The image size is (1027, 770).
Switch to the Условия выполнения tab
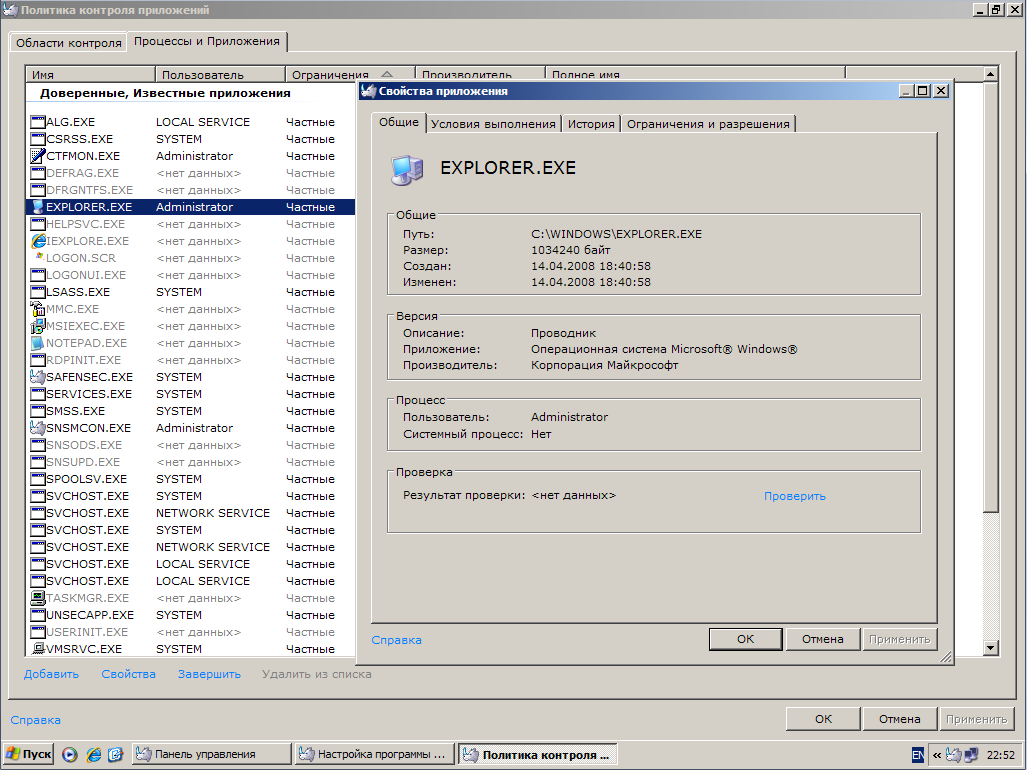pos(493,124)
